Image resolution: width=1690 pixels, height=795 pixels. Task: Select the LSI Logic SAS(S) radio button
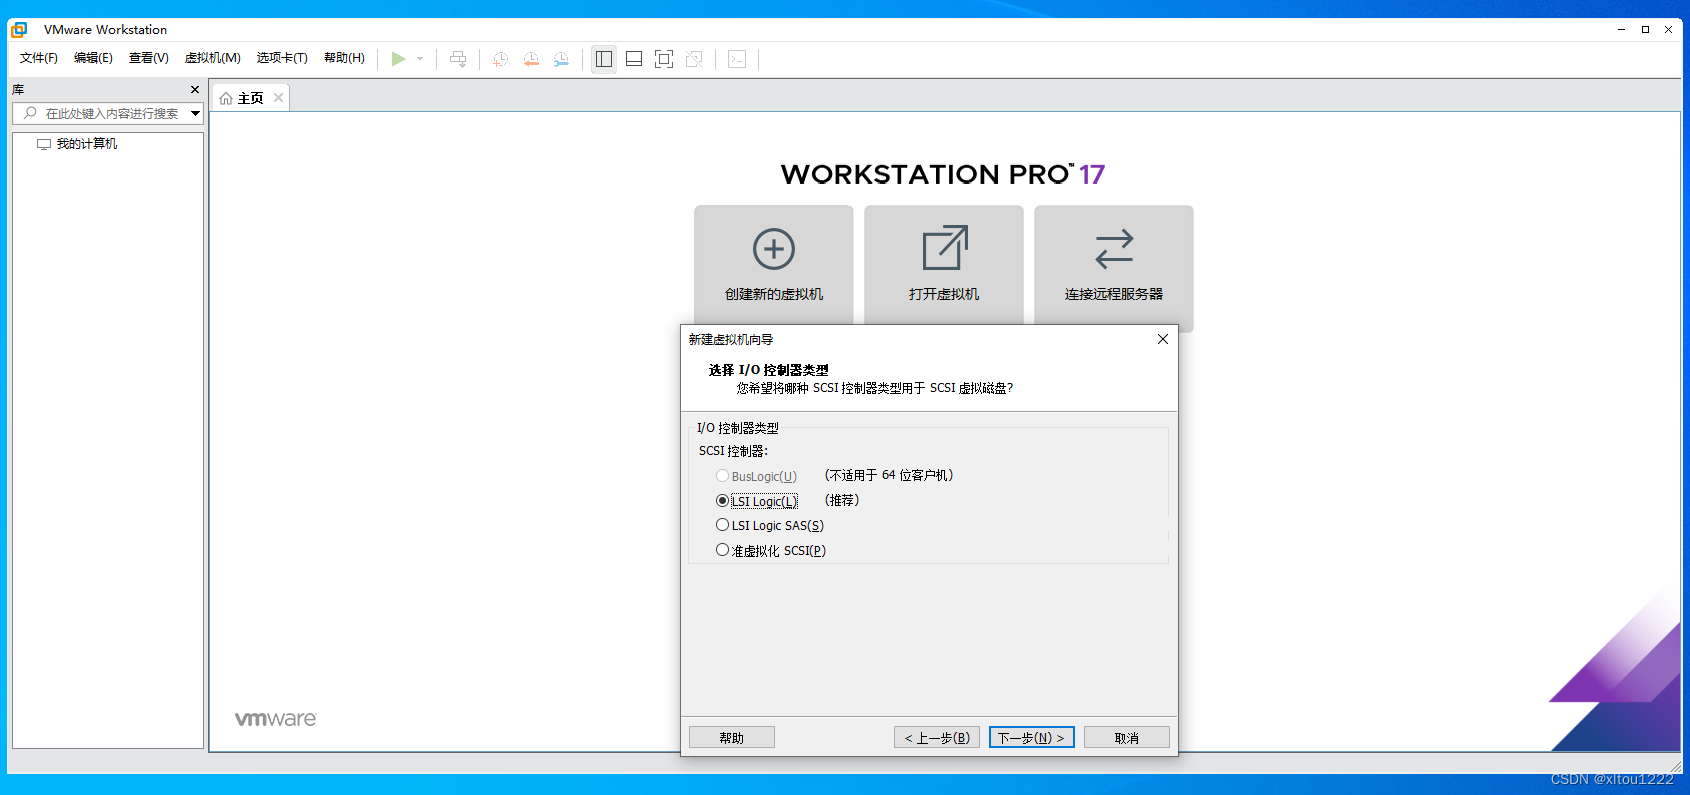click(x=722, y=525)
